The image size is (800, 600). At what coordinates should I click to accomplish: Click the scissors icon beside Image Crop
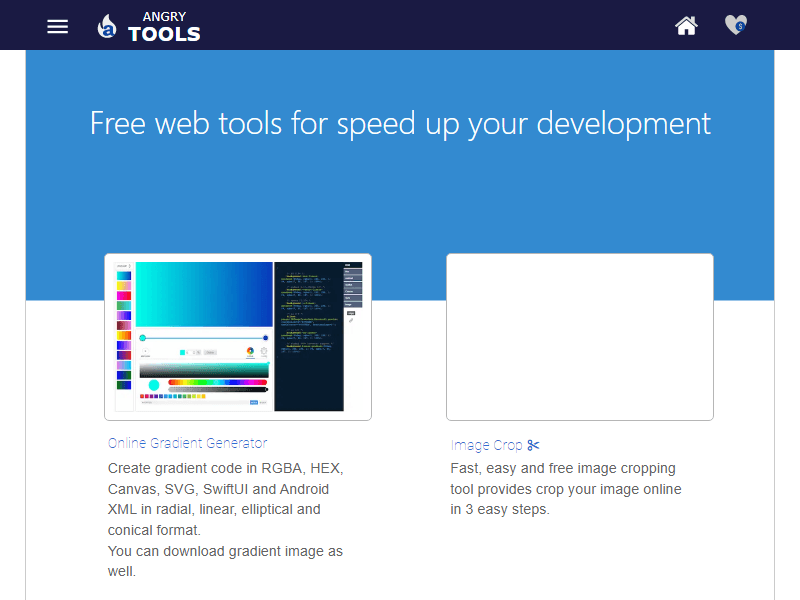pos(535,444)
